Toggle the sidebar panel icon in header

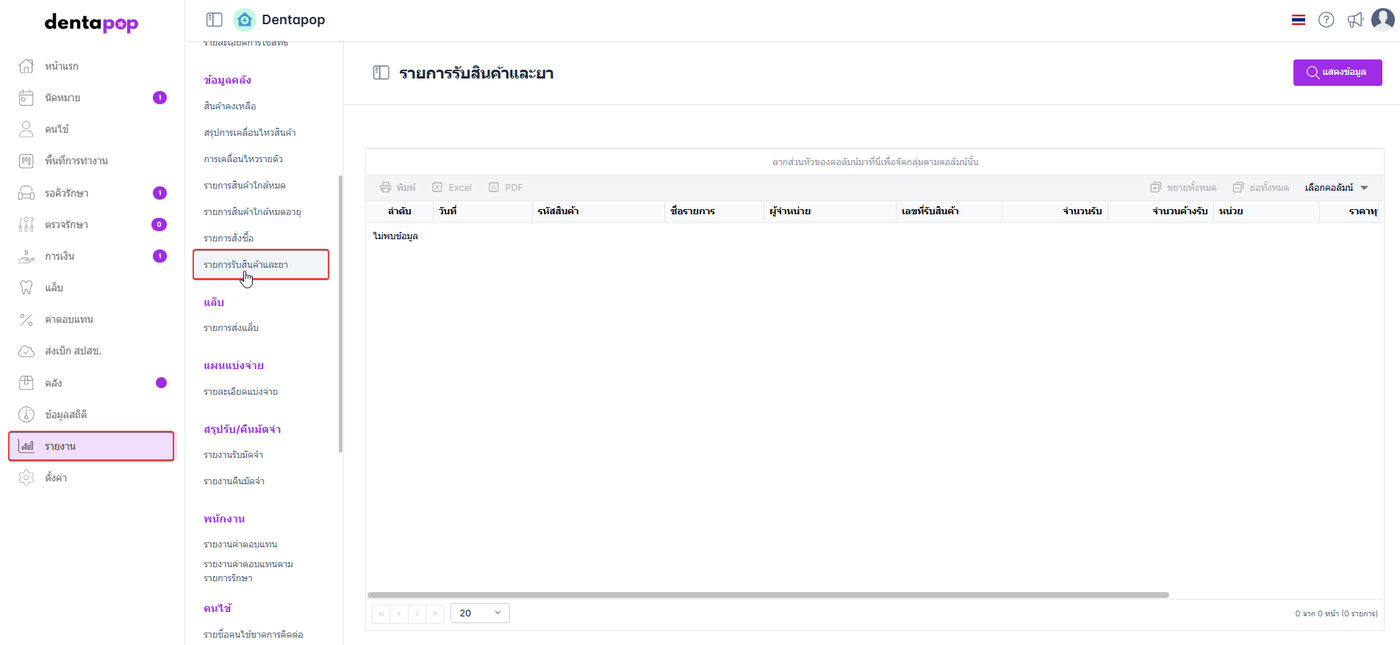[214, 20]
